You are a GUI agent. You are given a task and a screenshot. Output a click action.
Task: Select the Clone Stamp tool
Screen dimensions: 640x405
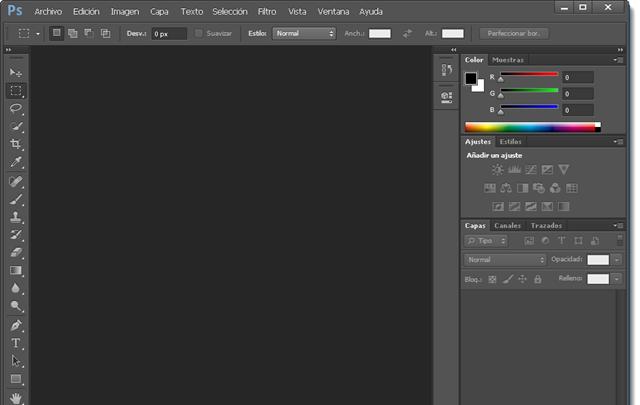point(16,217)
